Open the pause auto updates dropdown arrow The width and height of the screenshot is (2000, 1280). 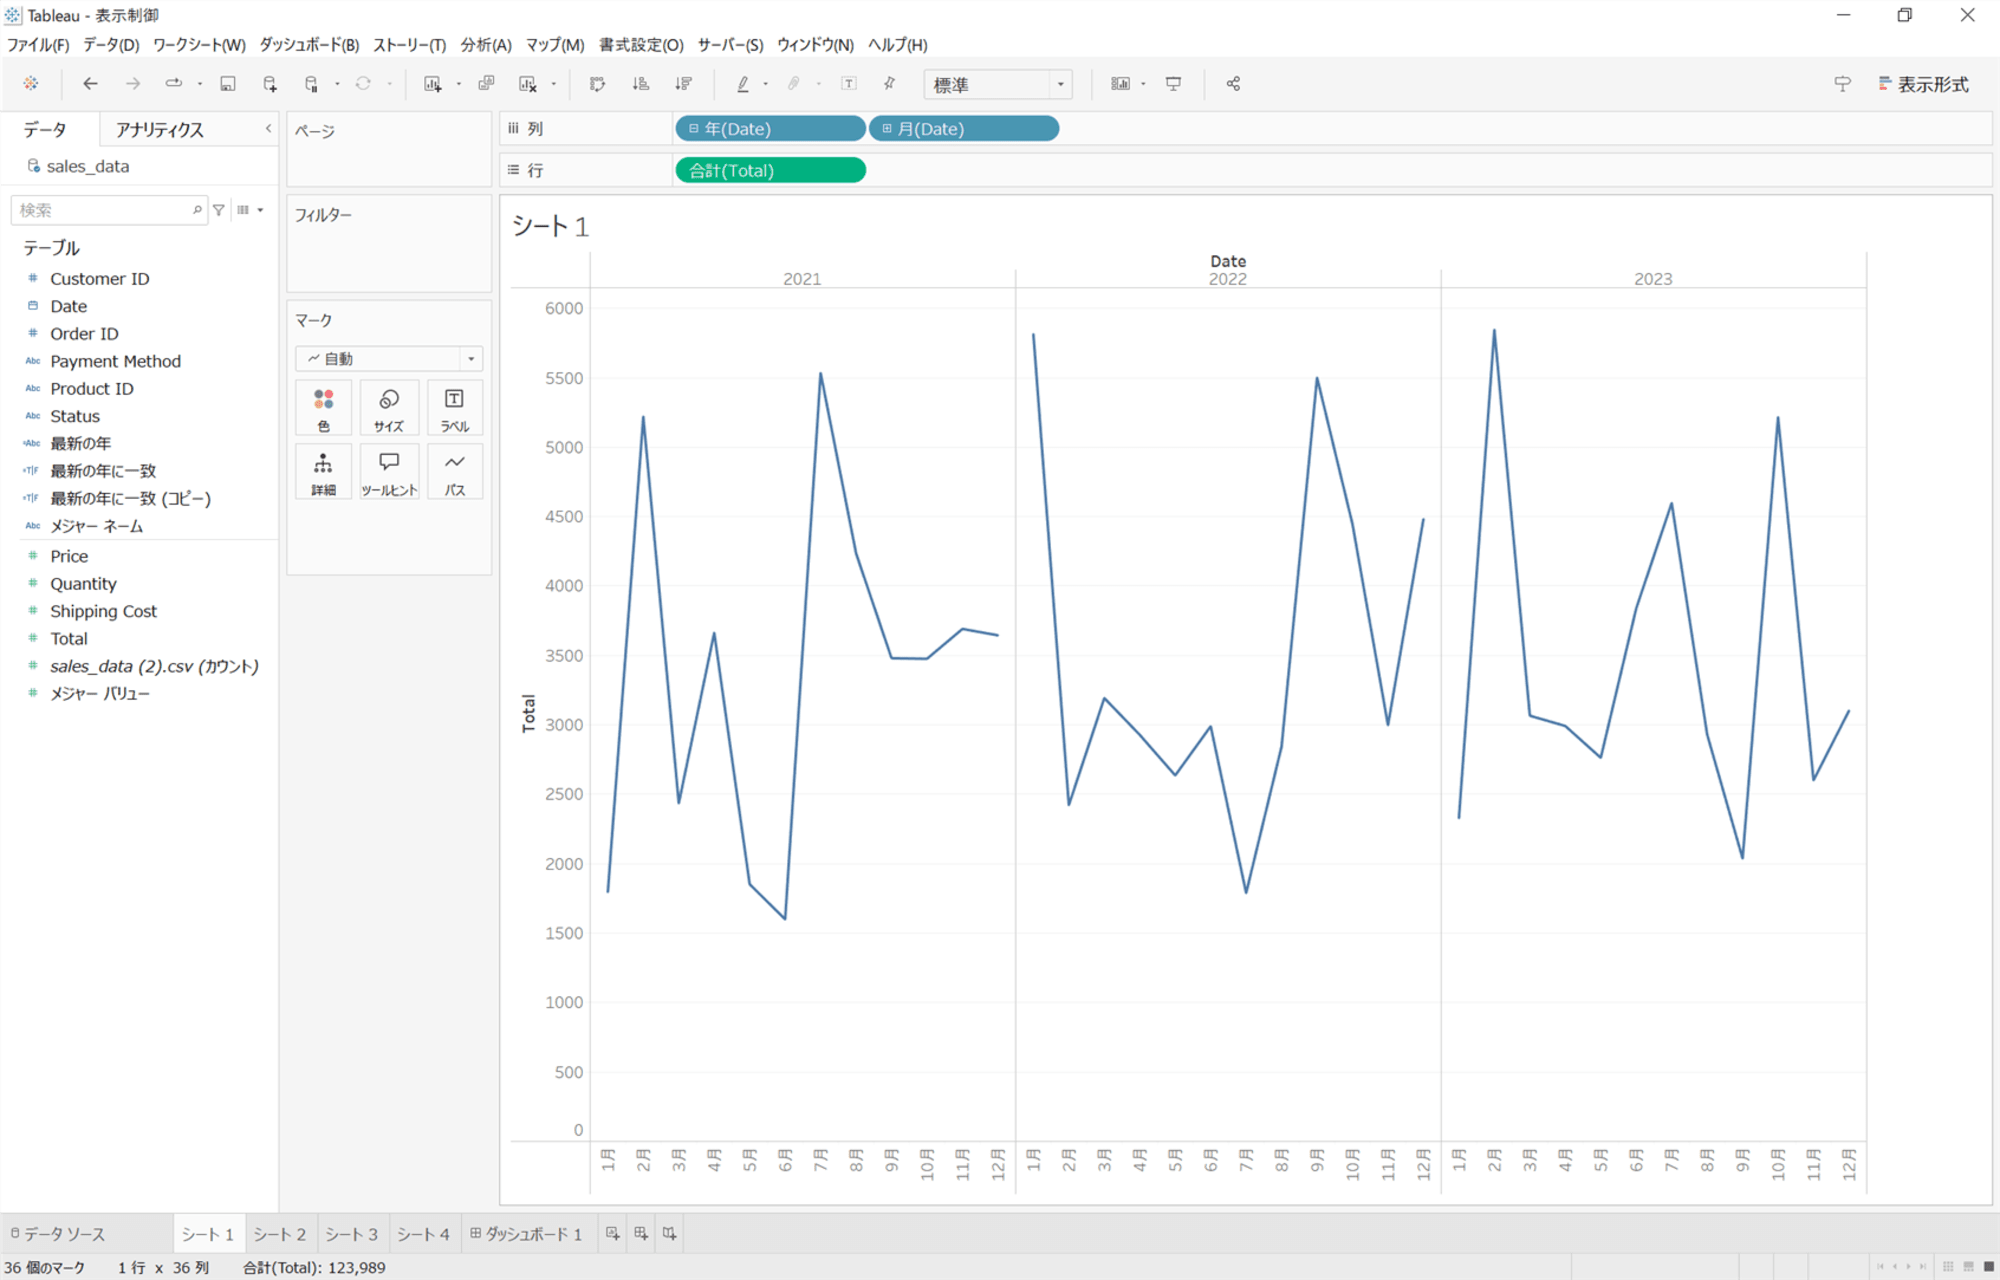click(337, 84)
